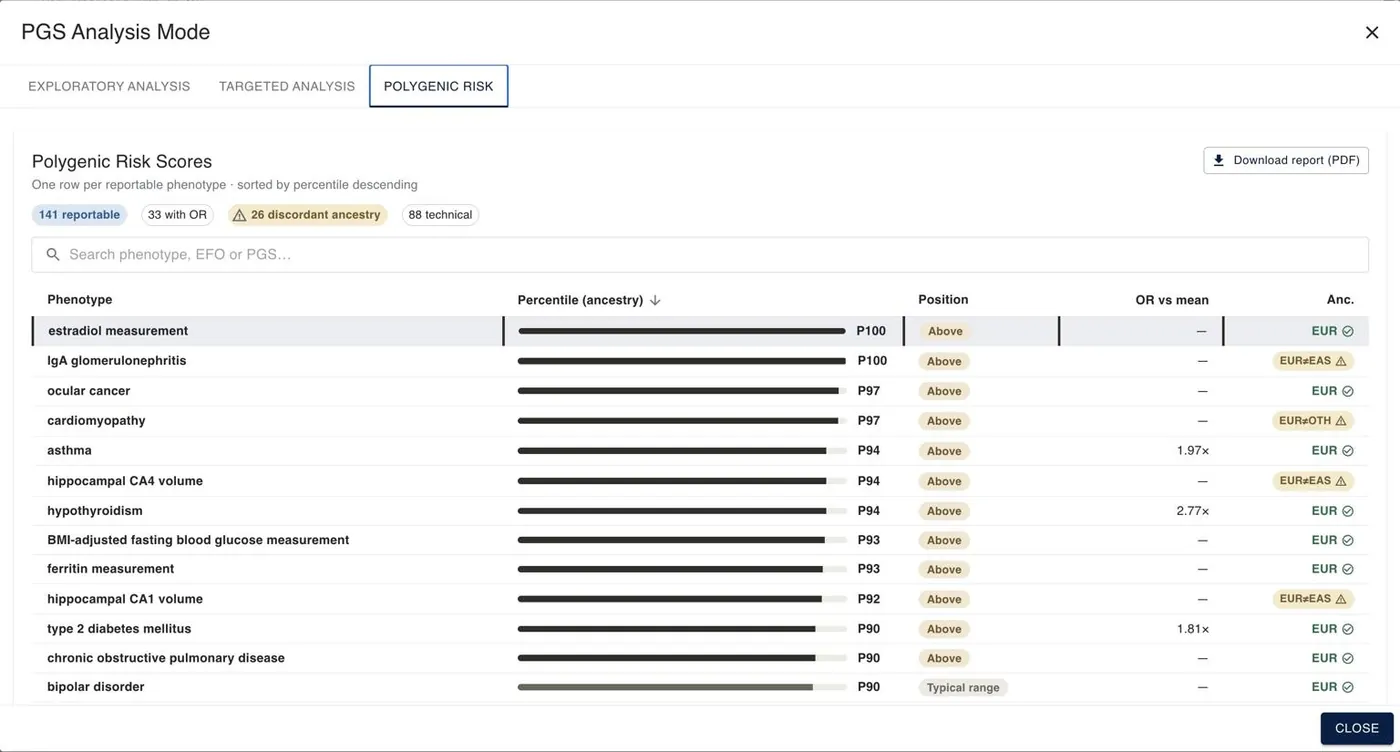Click the Typical range badge for bipolar disorder
The width and height of the screenshot is (1400, 752).
tap(963, 688)
